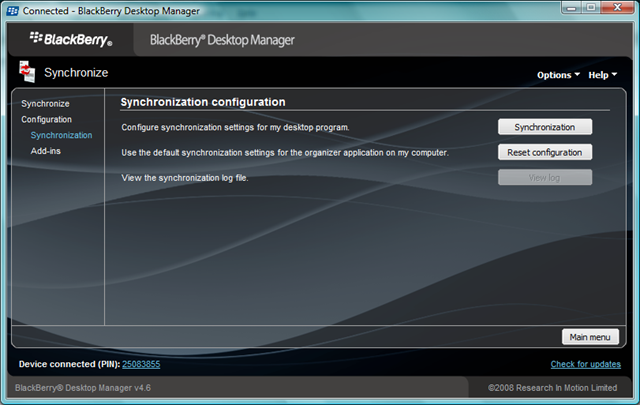Select Synchronization sub-item in sidebar
The image size is (640, 405).
(61, 135)
